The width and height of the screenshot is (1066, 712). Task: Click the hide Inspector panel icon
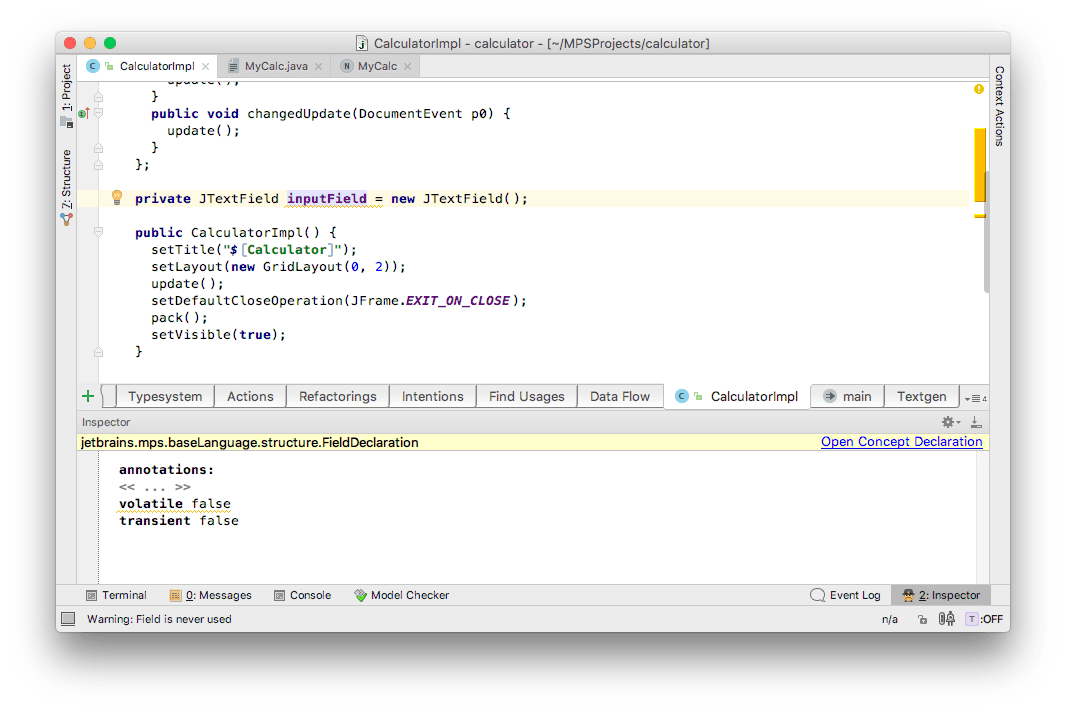click(x=975, y=423)
